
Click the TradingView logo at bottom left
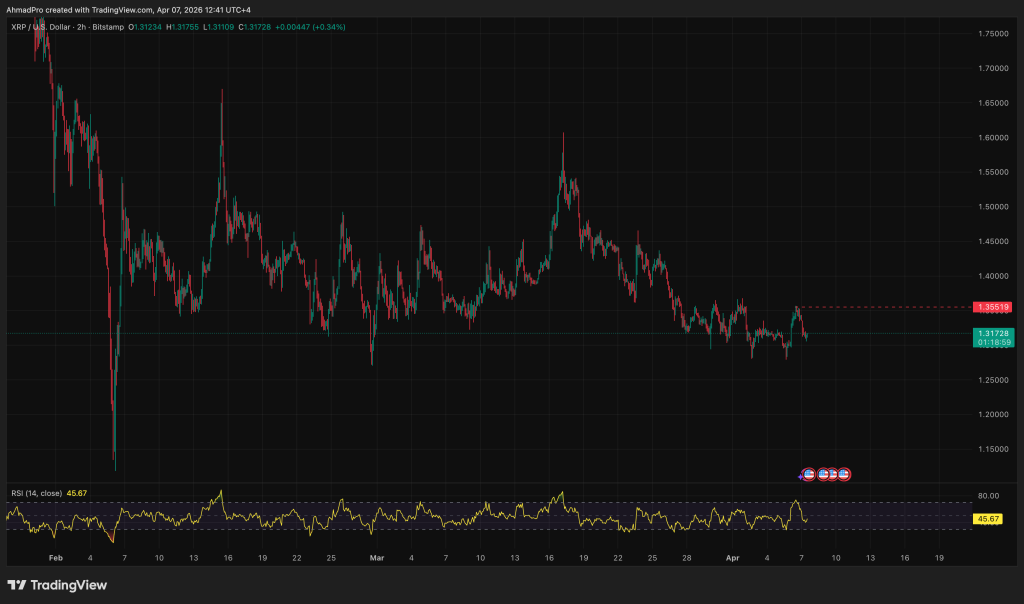pyautogui.click(x=57, y=585)
